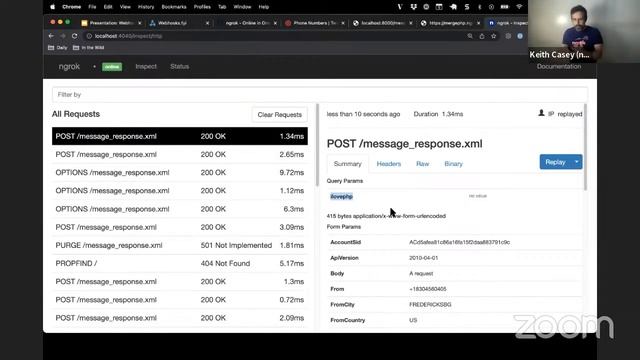The image size is (640, 360).
Task: Open the Bookmarks menu
Action: pyautogui.click(x=174, y=7)
